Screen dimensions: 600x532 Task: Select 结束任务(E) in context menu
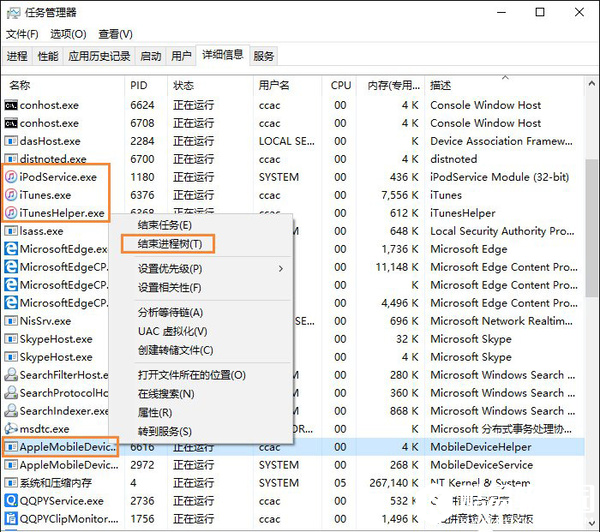pos(165,225)
